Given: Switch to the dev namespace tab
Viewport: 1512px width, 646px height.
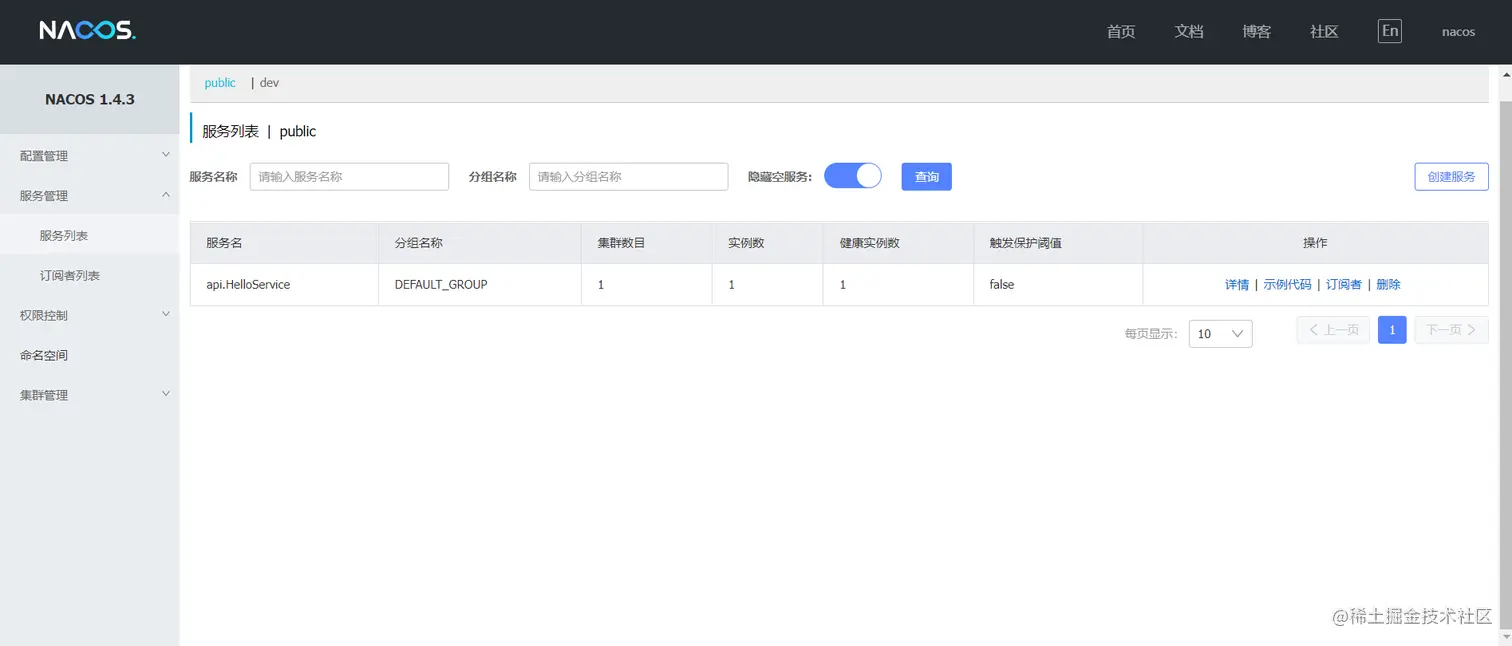Looking at the screenshot, I should coord(269,83).
